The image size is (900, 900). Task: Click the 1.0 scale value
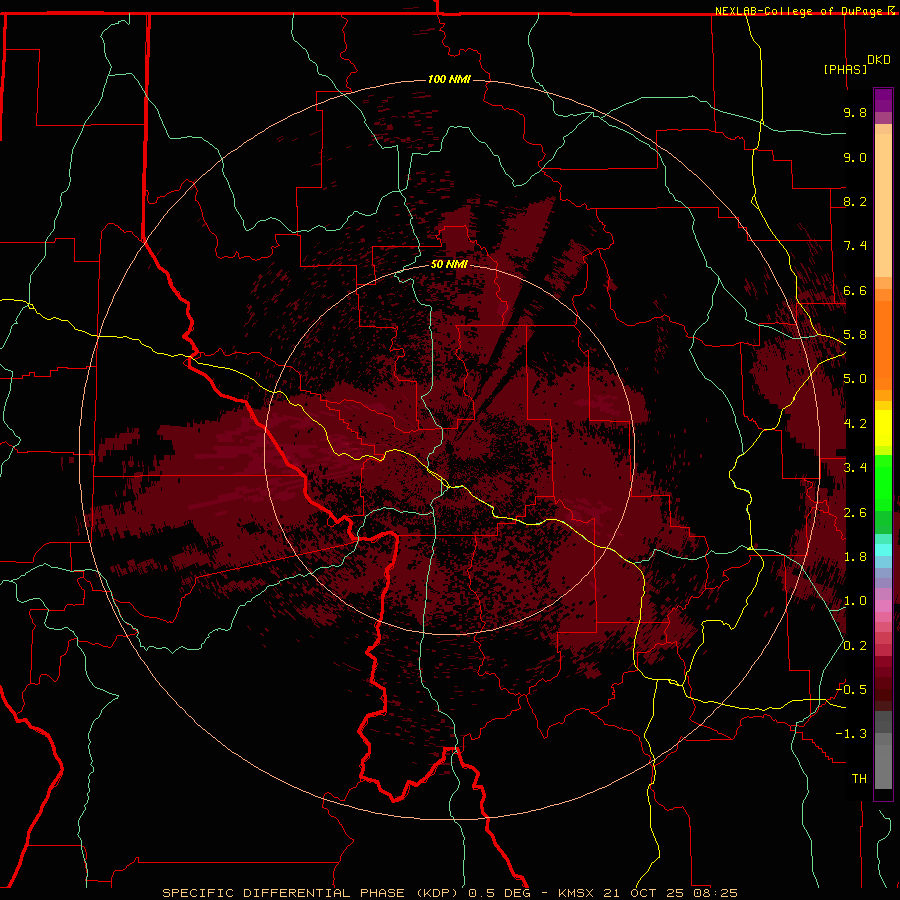[x=855, y=601]
